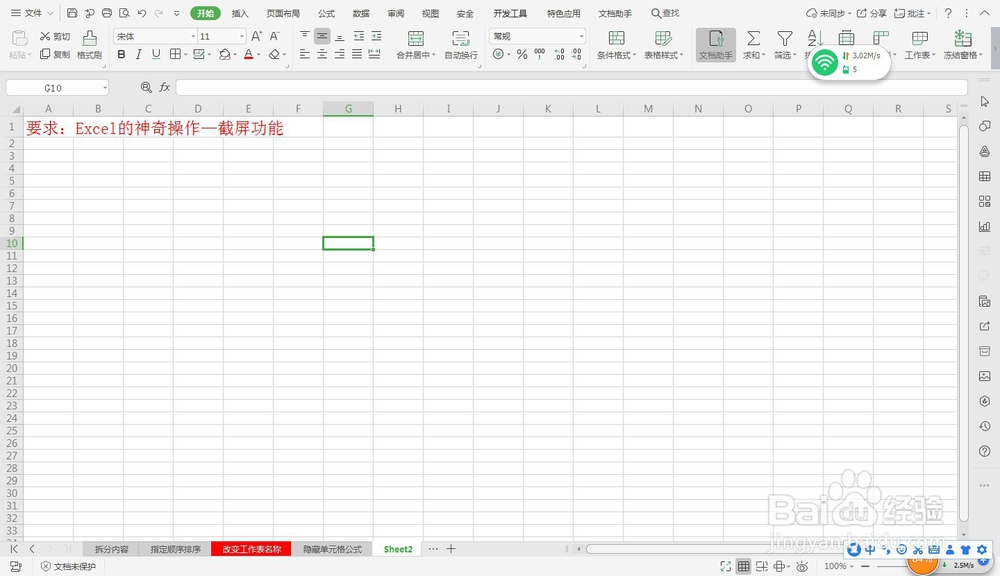Expand the font color dropdown arrow
1000x576 pixels.
(258, 55)
